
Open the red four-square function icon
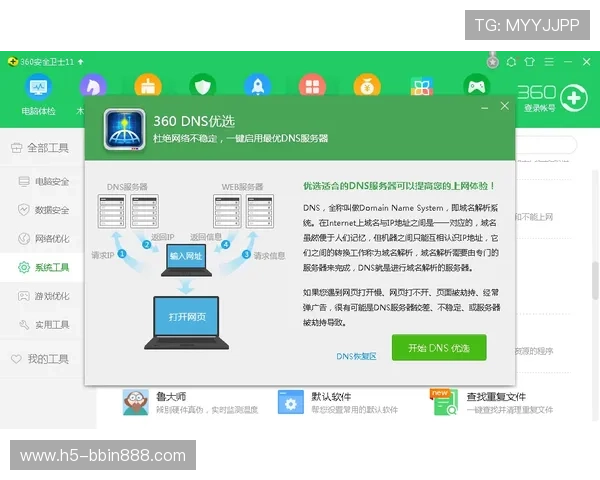[x=312, y=86]
